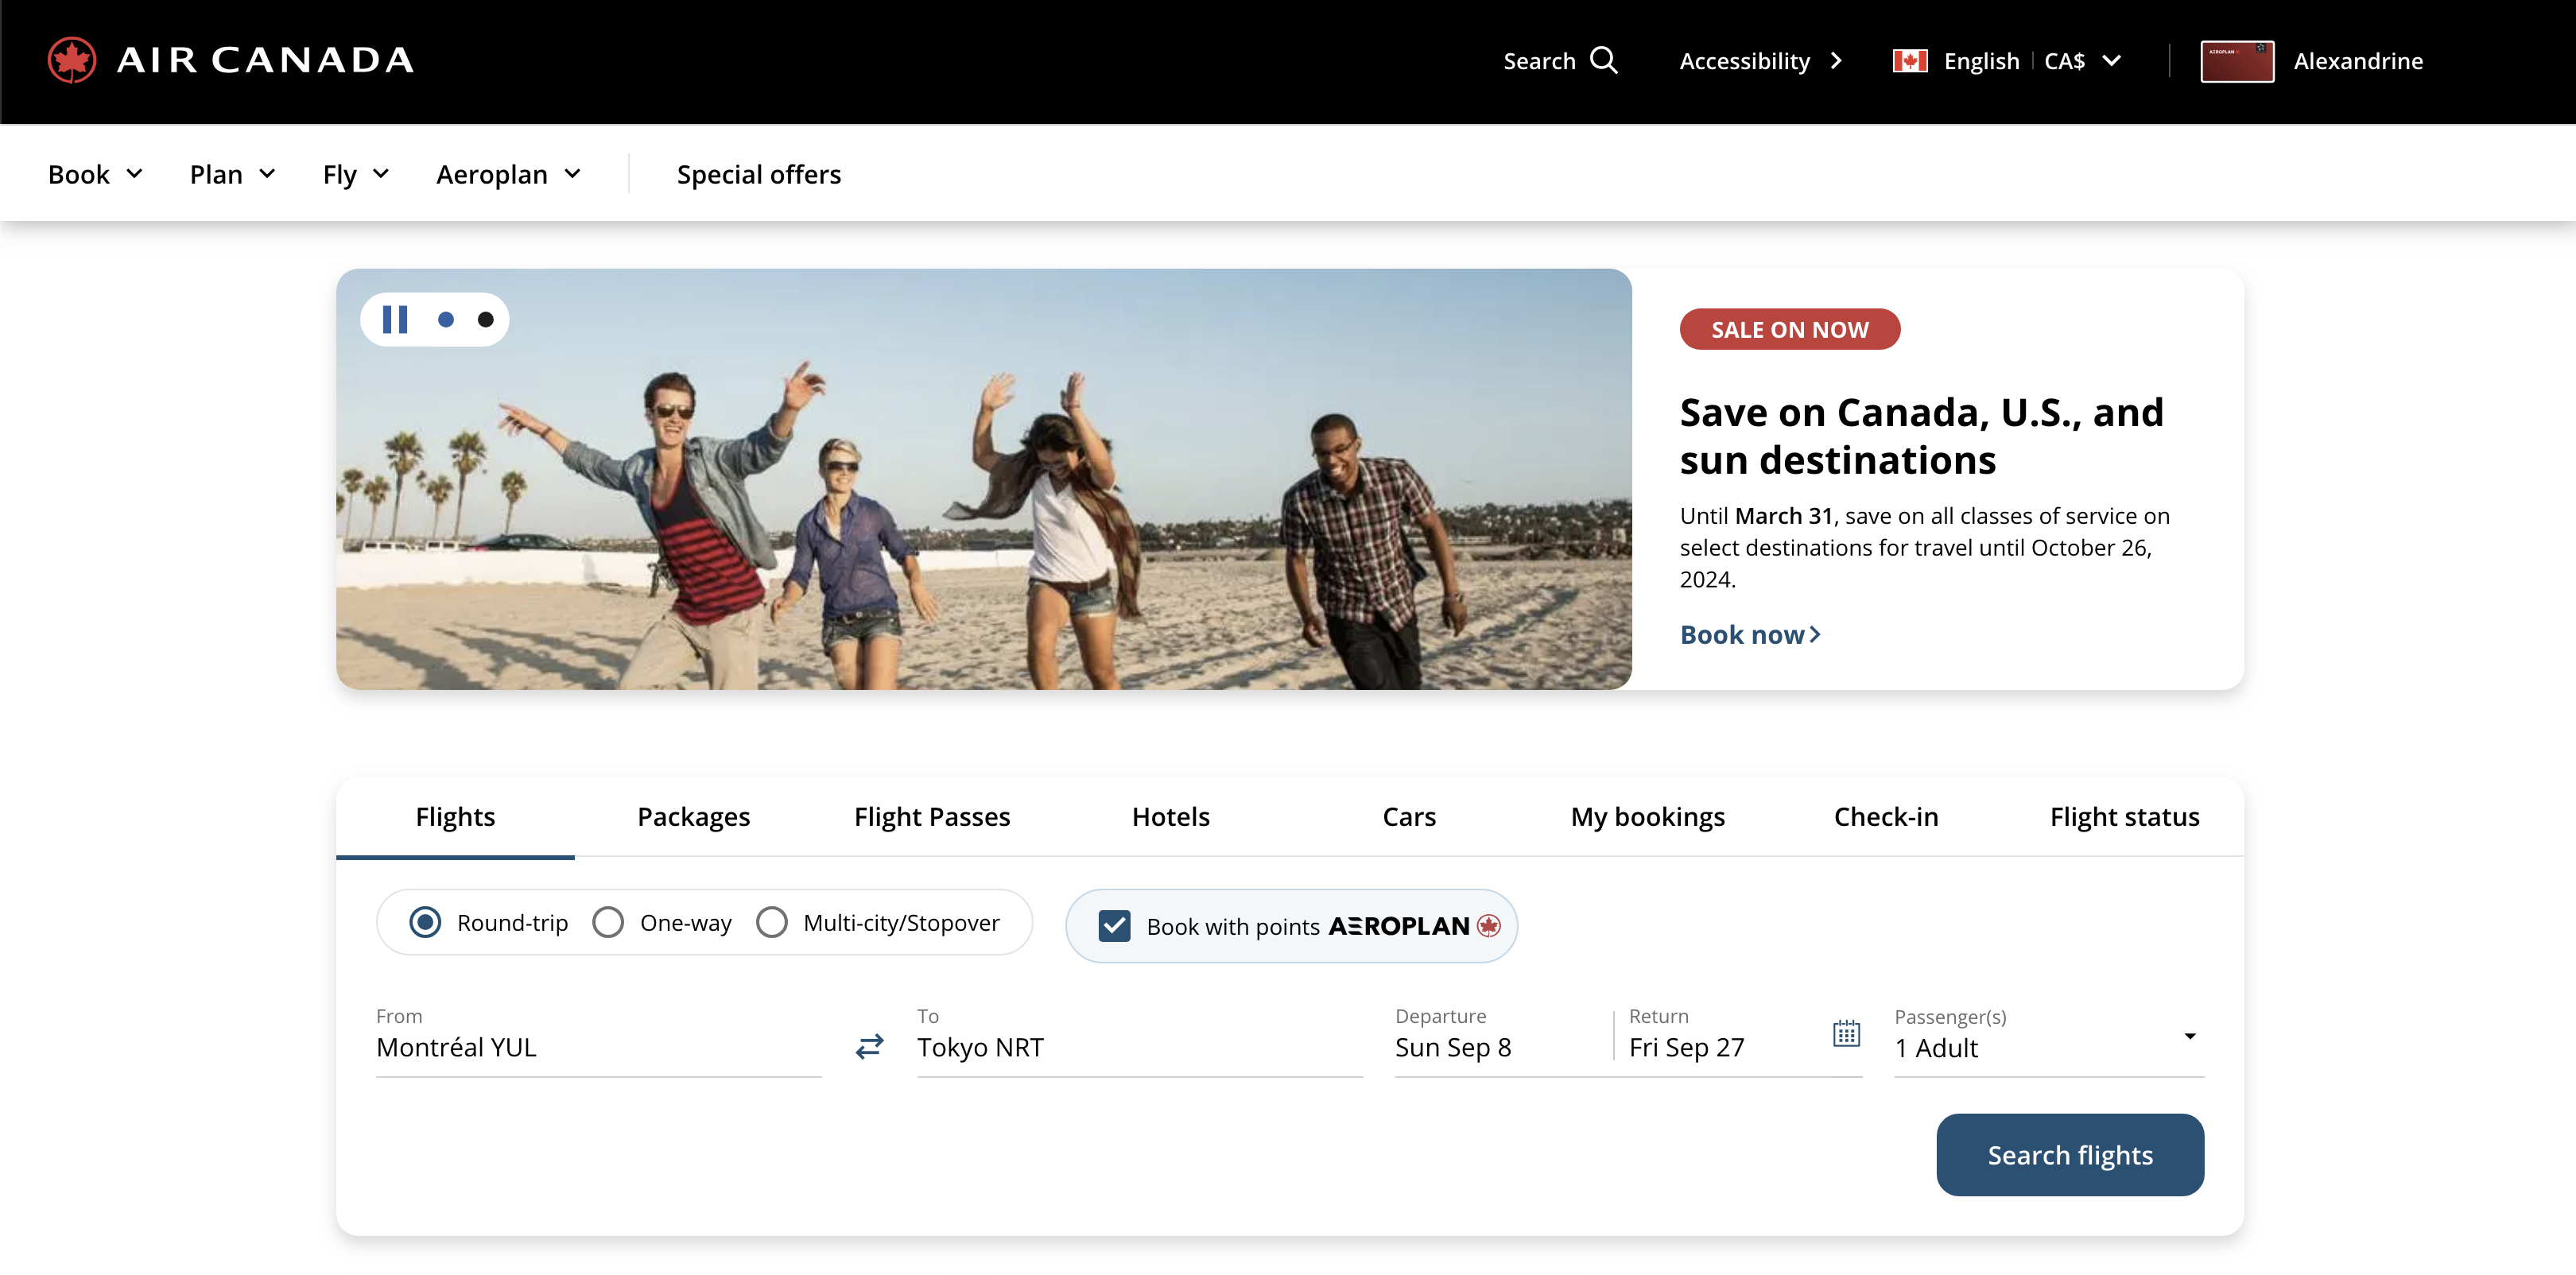The image size is (2576, 1275).
Task: Uncheck Book with points checkbox
Action: click(x=1114, y=926)
